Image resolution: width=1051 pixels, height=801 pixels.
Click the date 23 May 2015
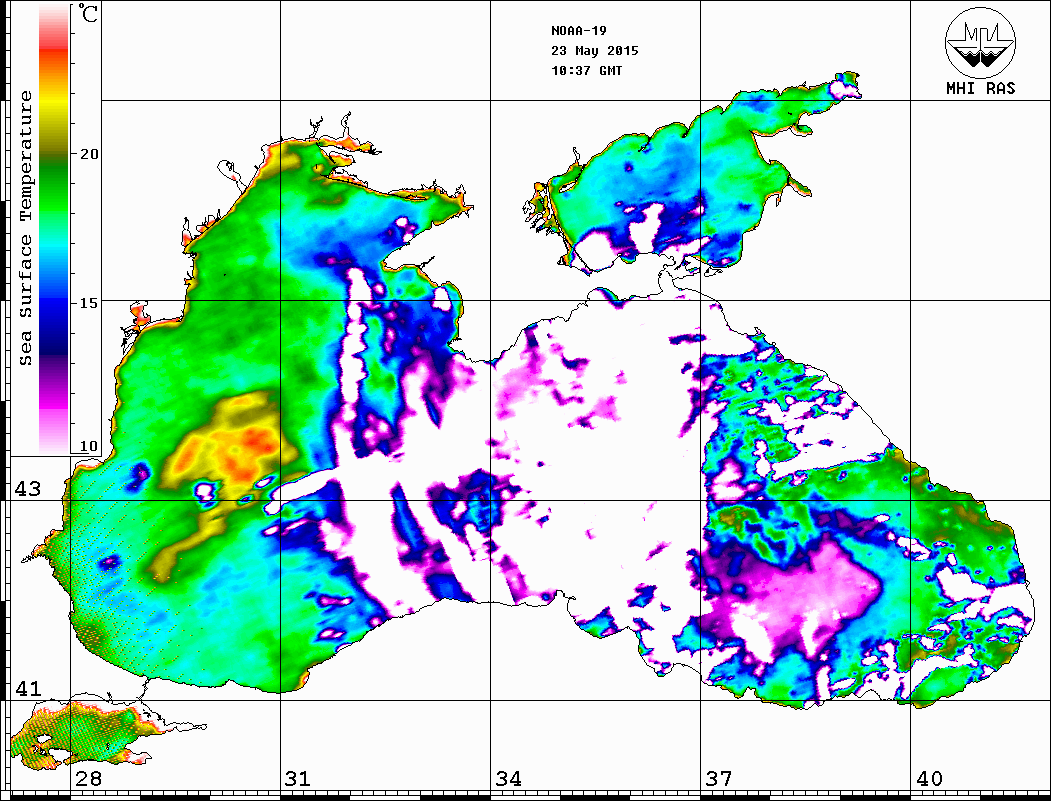594,50
